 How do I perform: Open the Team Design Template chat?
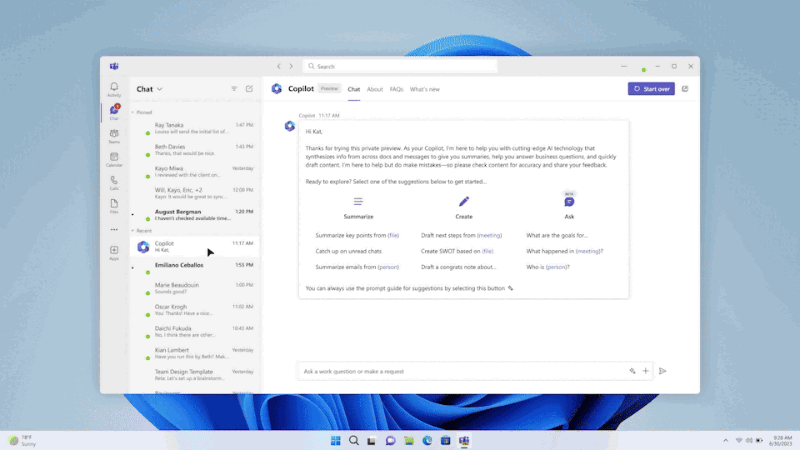195,375
